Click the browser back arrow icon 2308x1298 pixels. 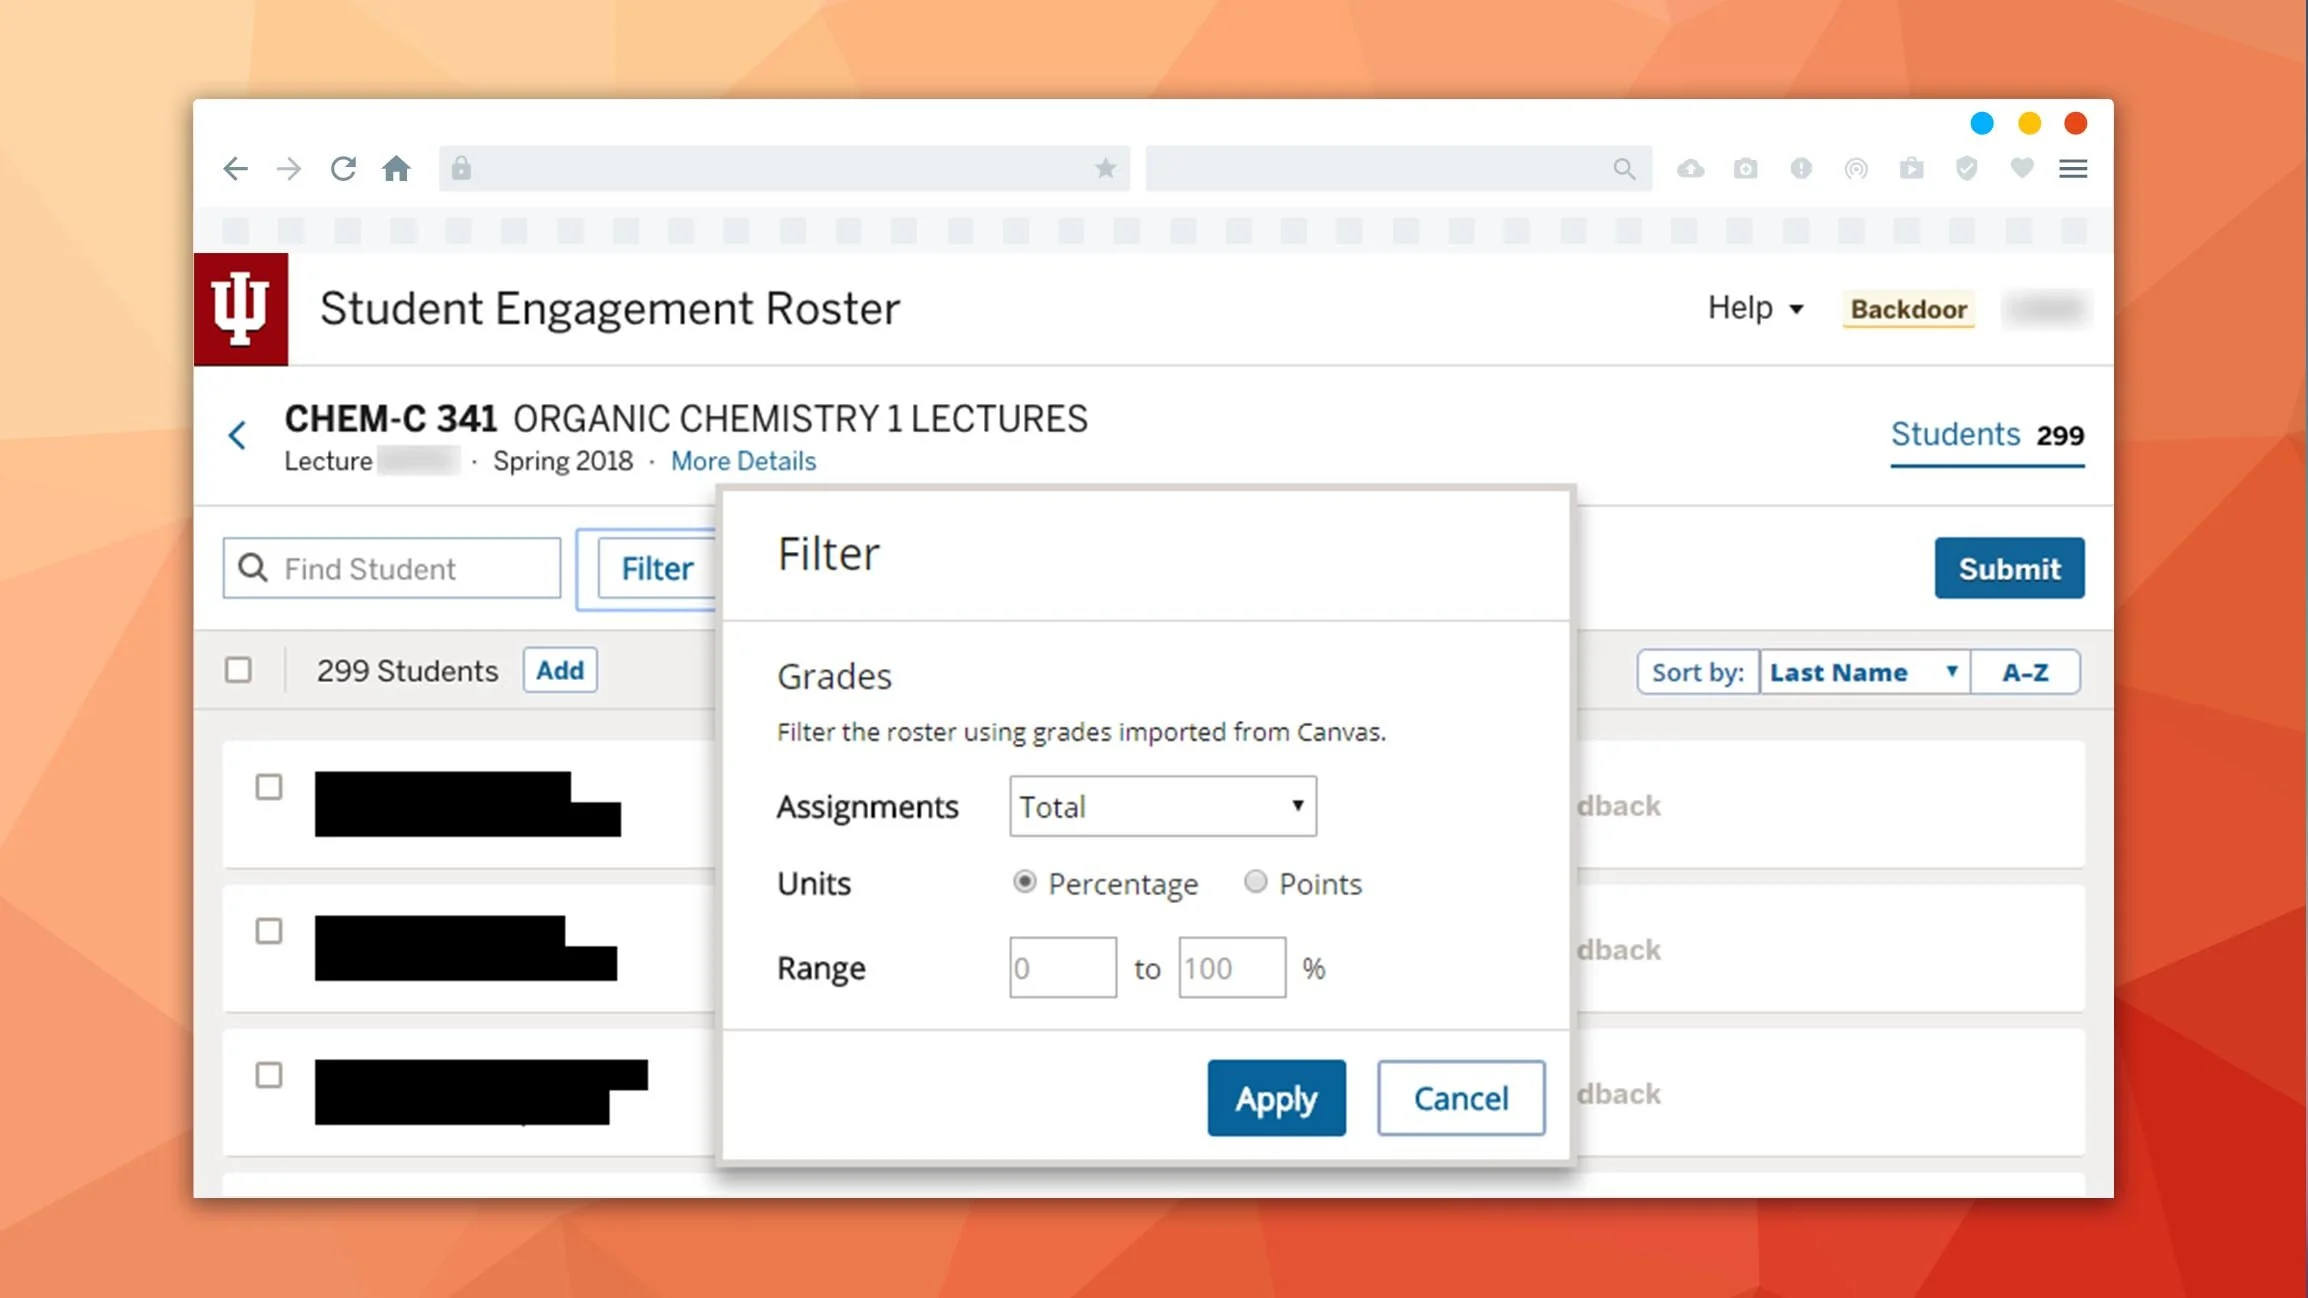tap(235, 168)
